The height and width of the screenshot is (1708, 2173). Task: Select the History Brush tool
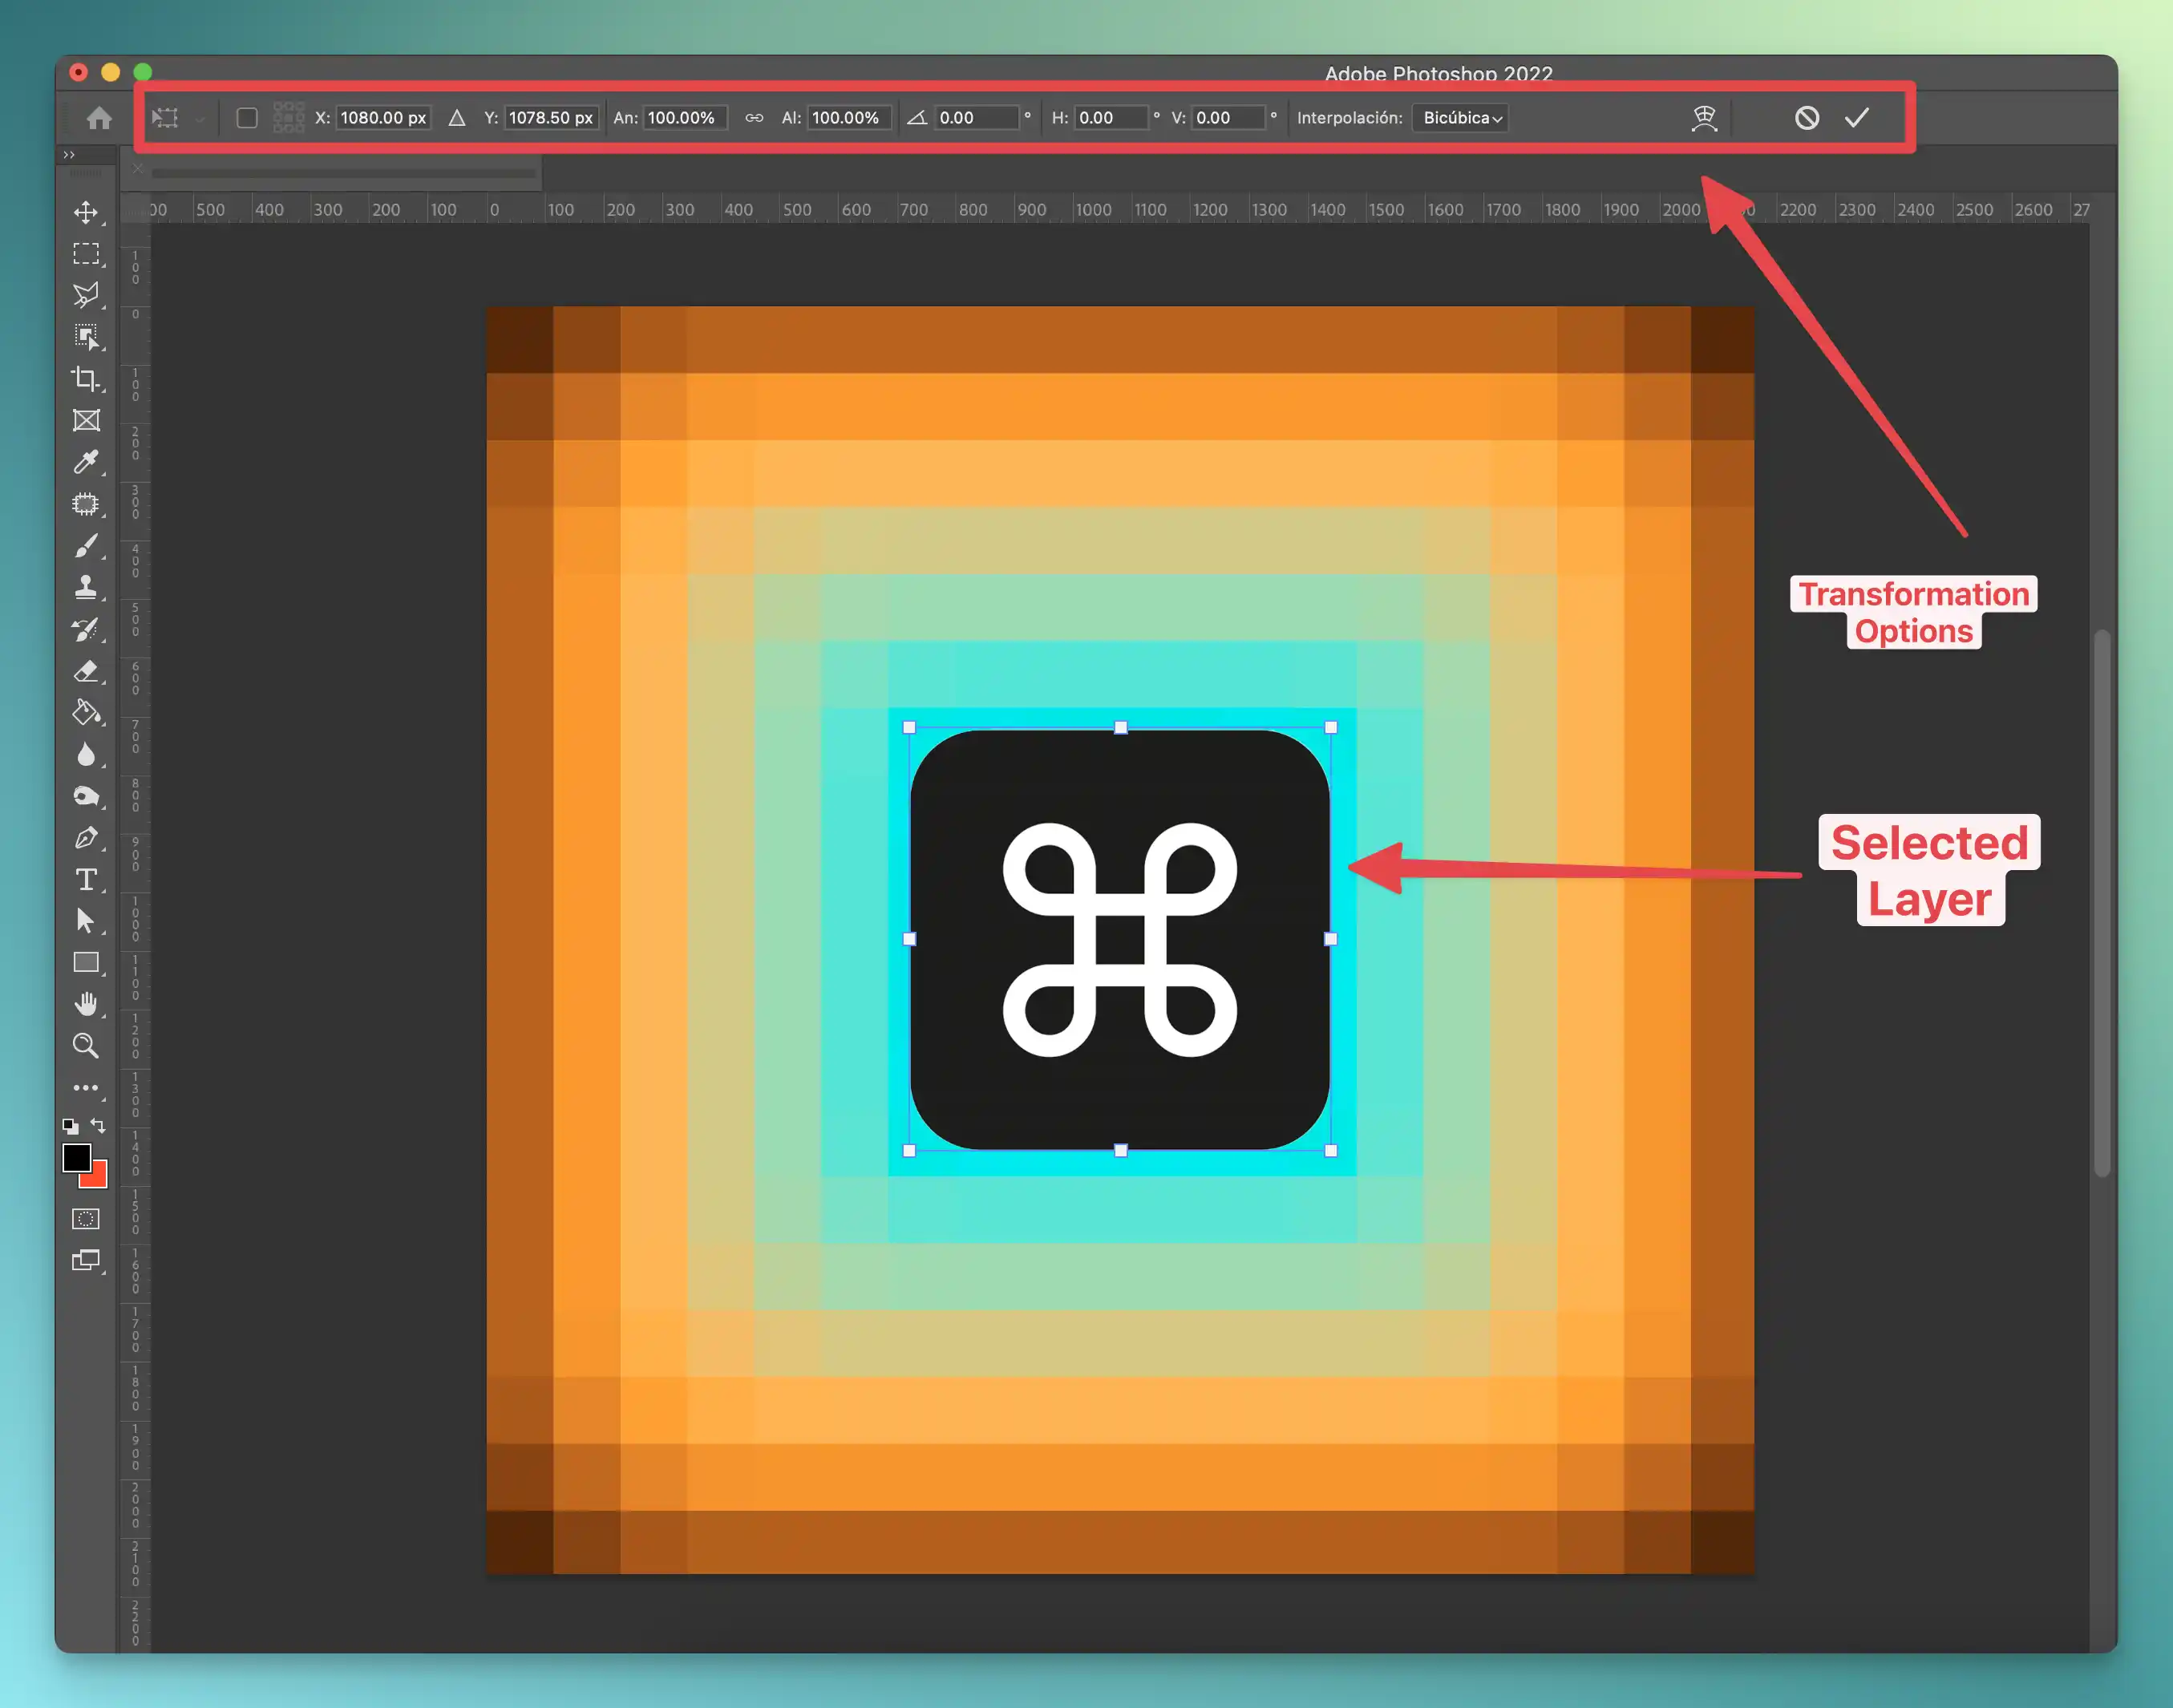[x=86, y=629]
